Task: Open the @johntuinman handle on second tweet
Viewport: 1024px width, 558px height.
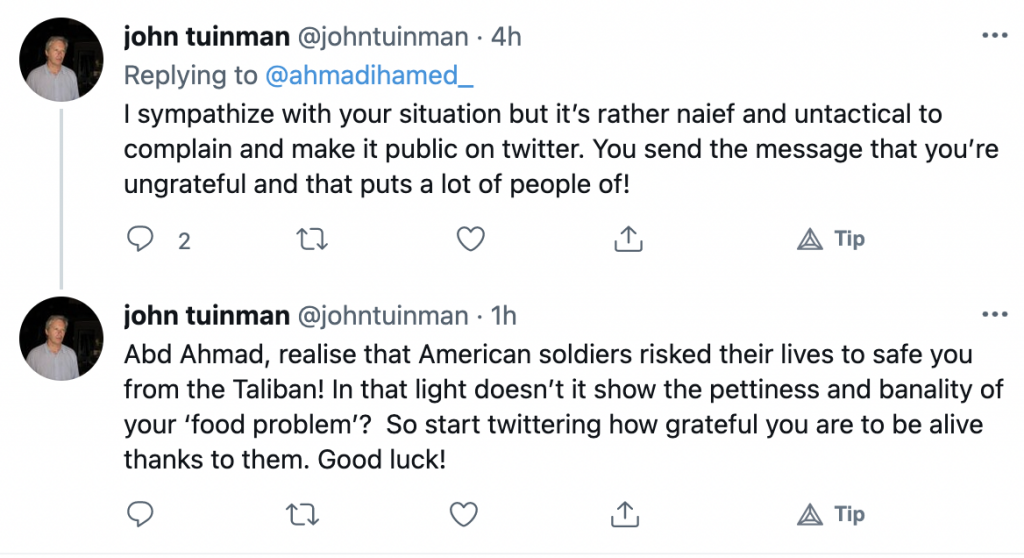Action: [383, 315]
